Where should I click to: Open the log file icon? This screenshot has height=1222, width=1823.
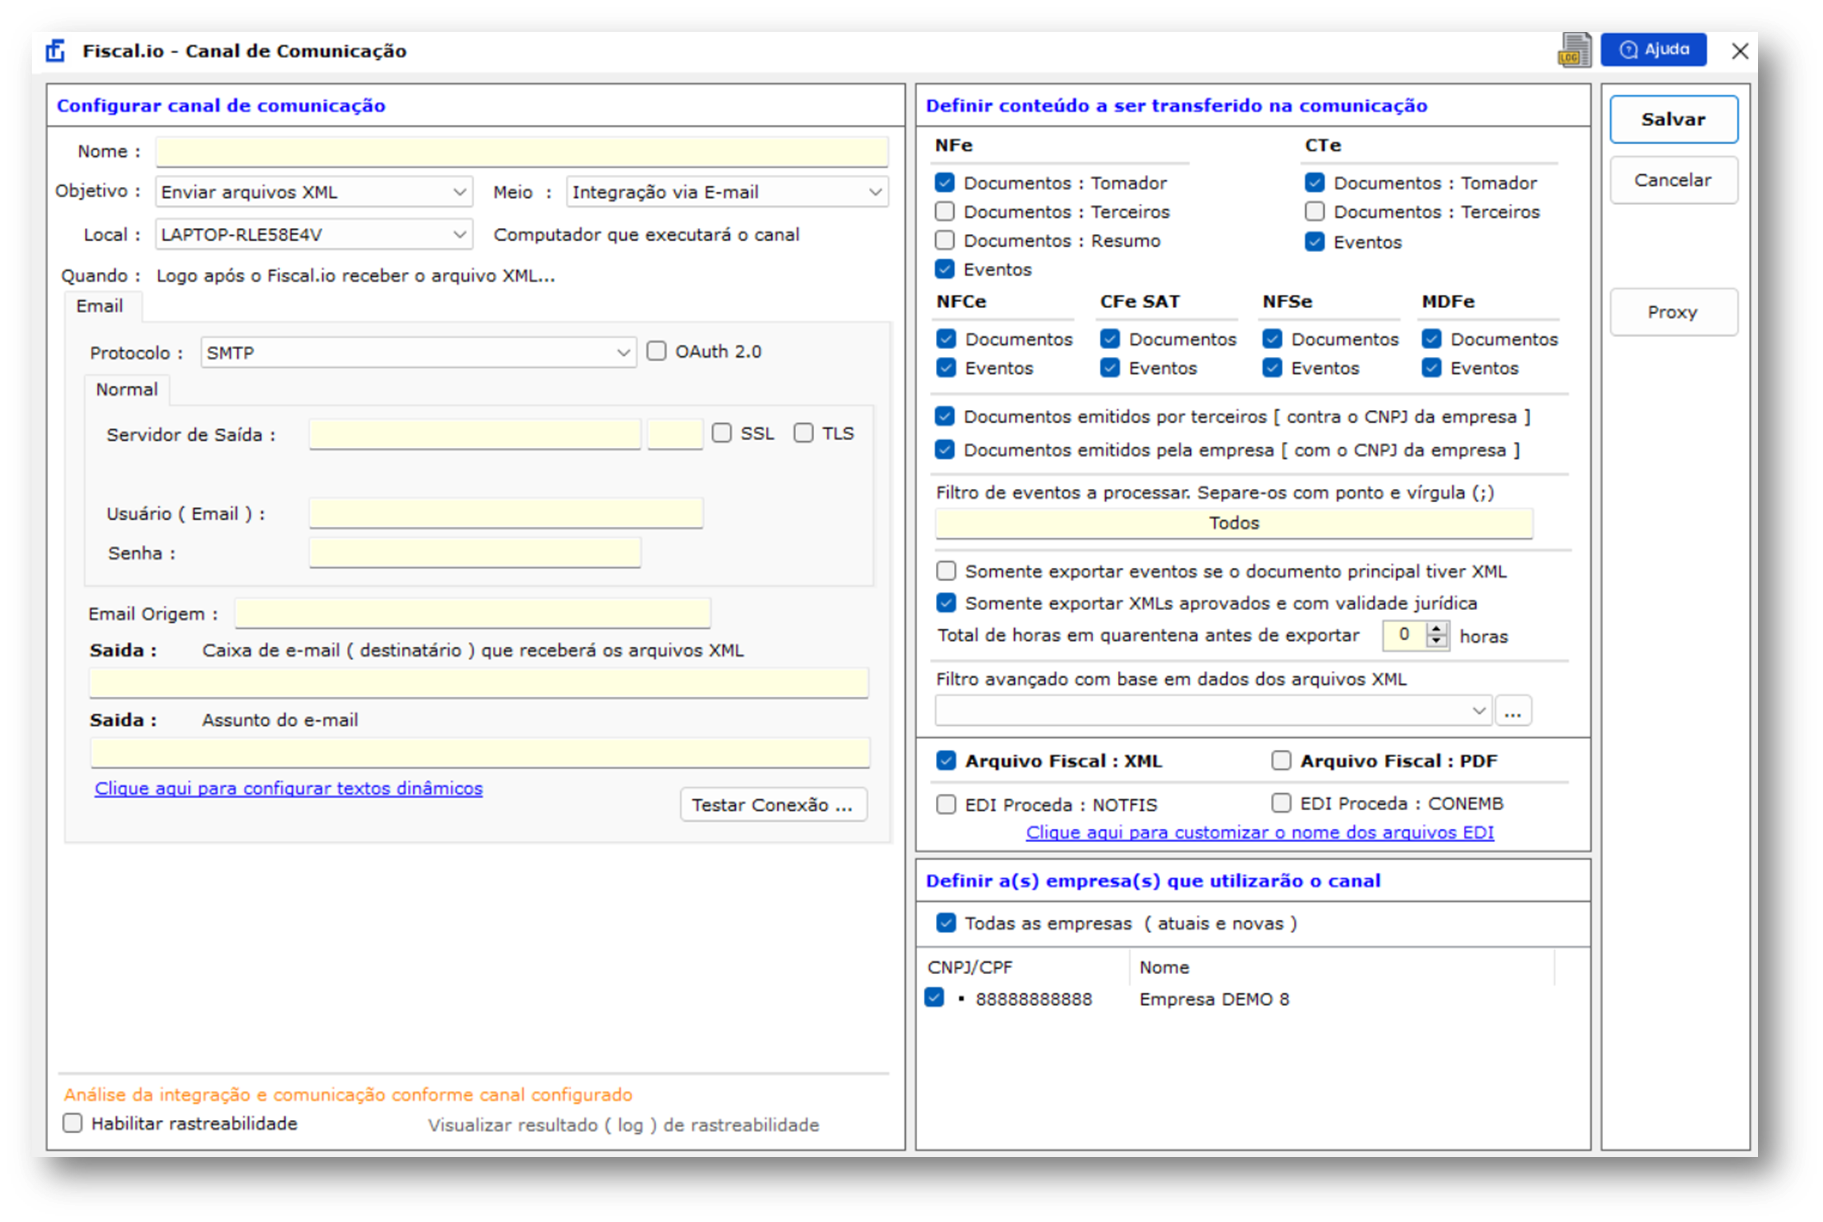coord(1574,50)
